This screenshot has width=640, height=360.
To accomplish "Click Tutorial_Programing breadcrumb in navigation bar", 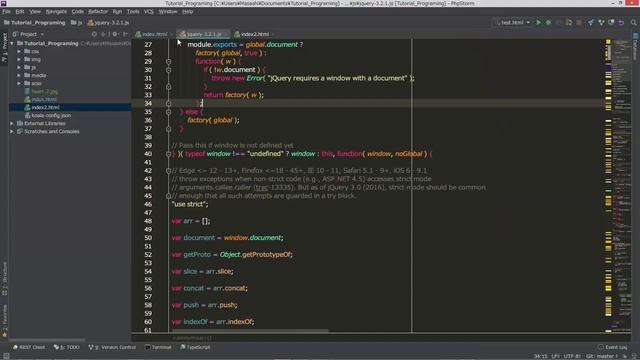I will click(35, 23).
